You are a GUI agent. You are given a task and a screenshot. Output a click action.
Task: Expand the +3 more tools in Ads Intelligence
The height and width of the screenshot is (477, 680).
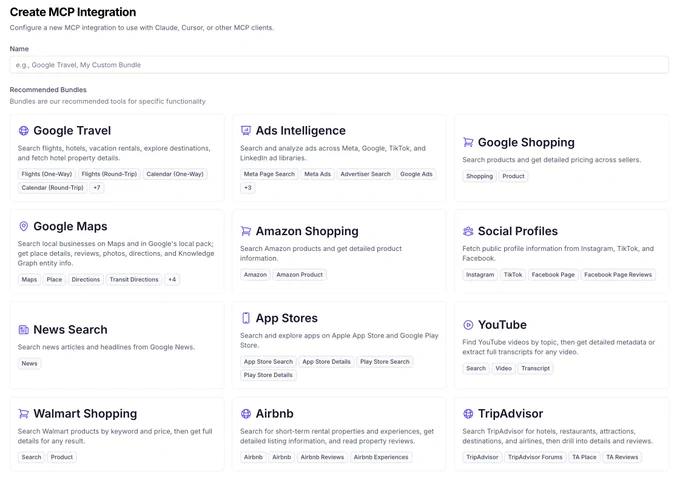pyautogui.click(x=248, y=187)
